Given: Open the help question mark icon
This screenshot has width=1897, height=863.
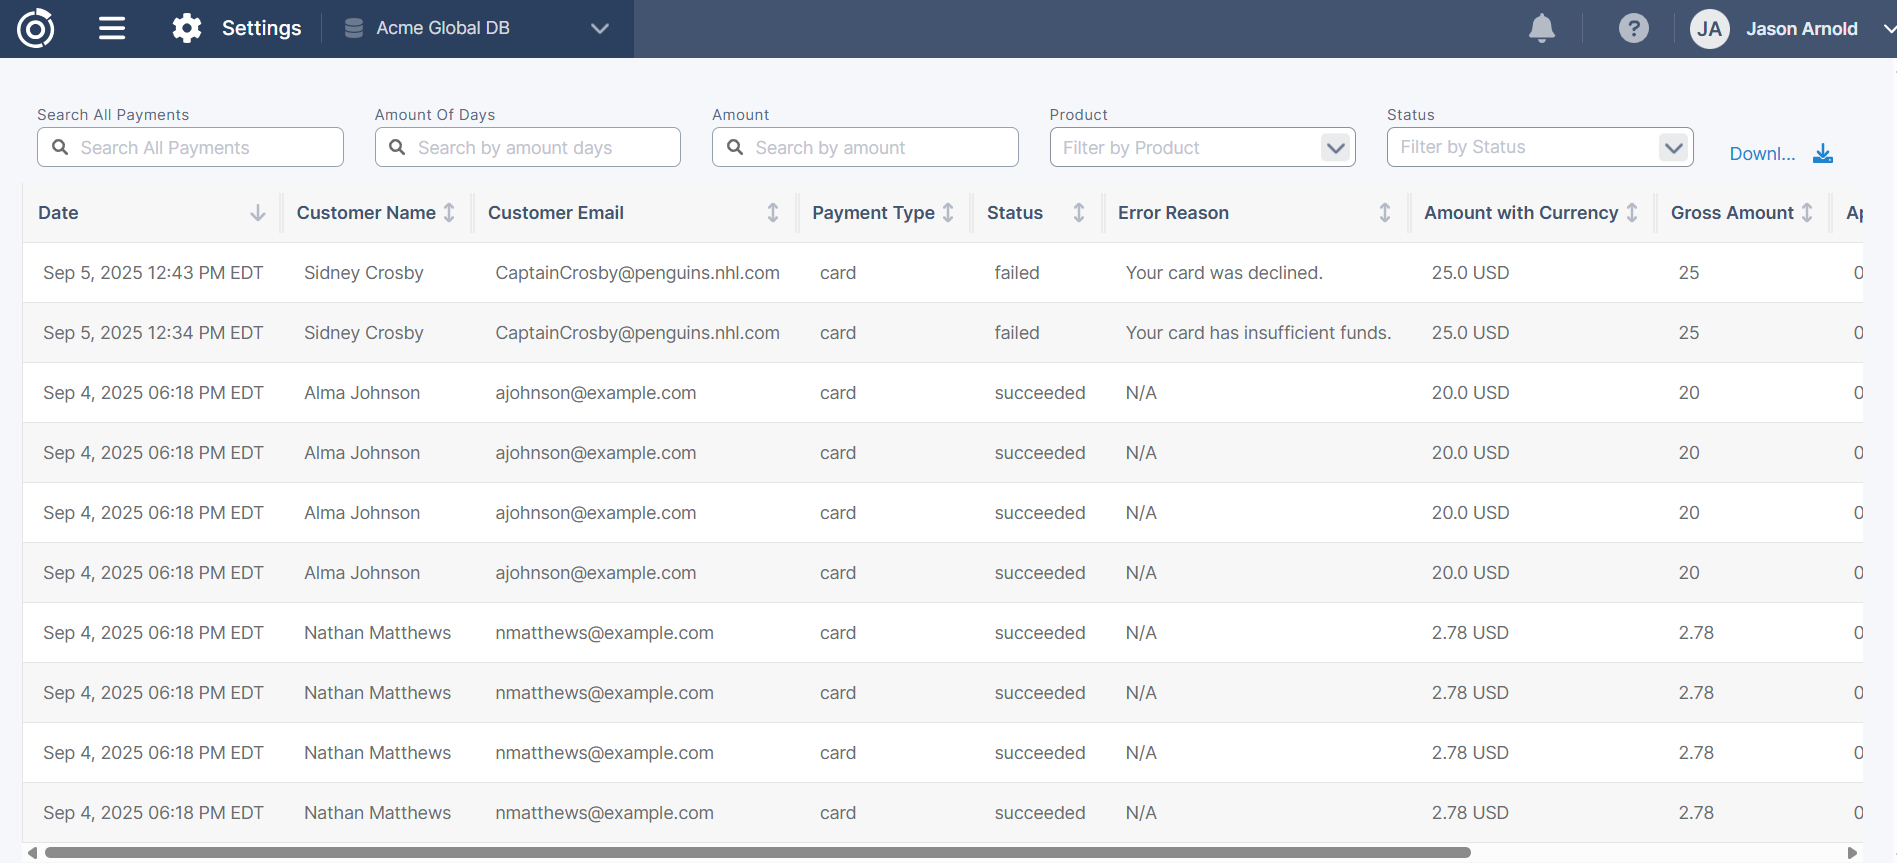Looking at the screenshot, I should click(1633, 28).
